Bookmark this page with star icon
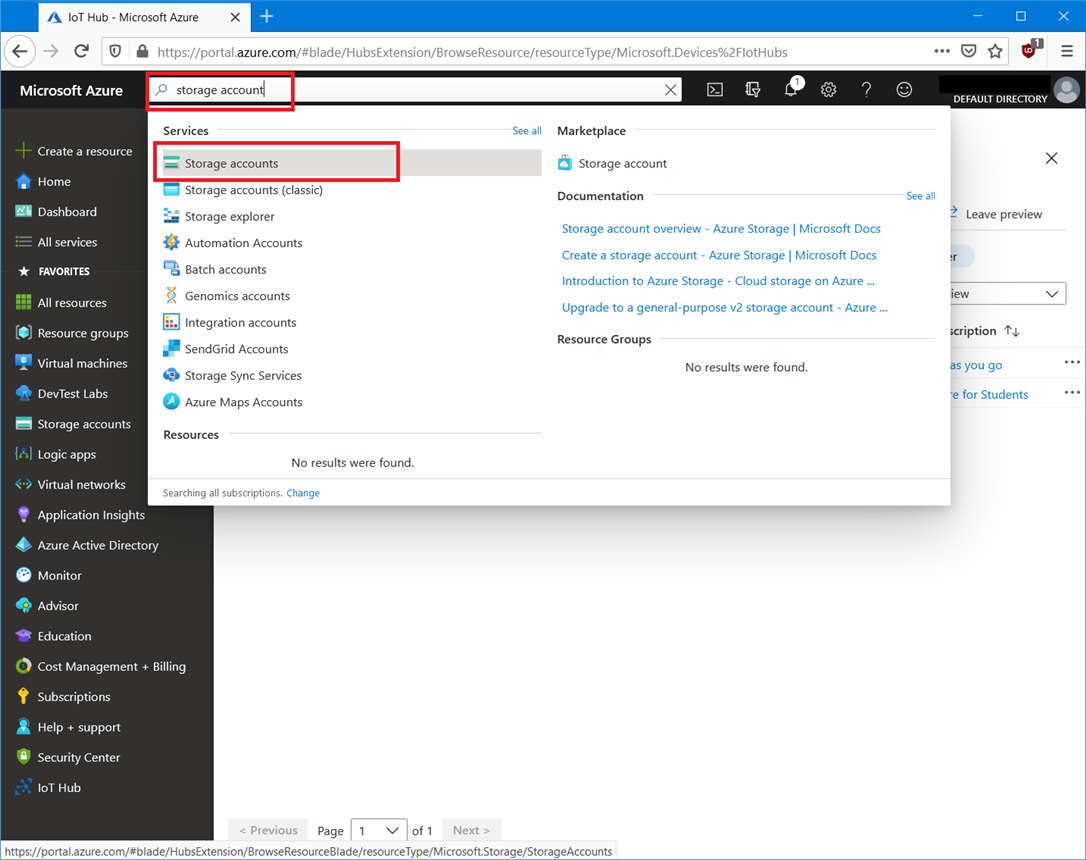 (x=995, y=51)
